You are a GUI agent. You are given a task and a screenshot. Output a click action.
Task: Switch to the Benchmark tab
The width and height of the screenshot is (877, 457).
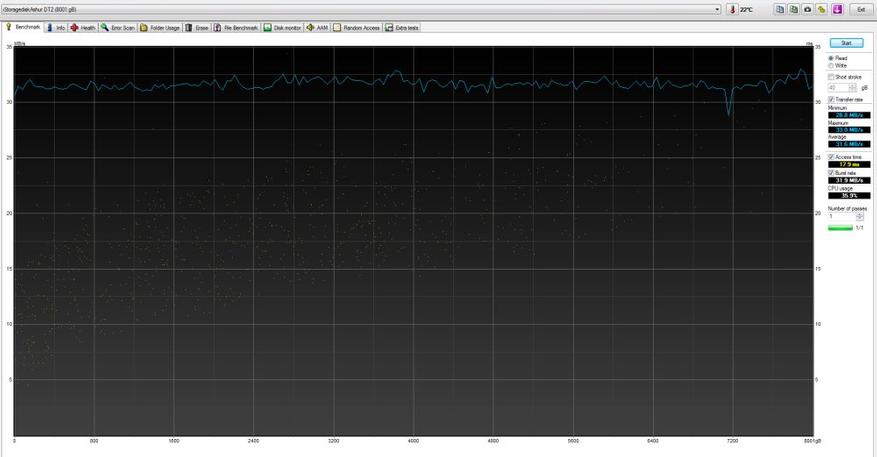(x=23, y=27)
